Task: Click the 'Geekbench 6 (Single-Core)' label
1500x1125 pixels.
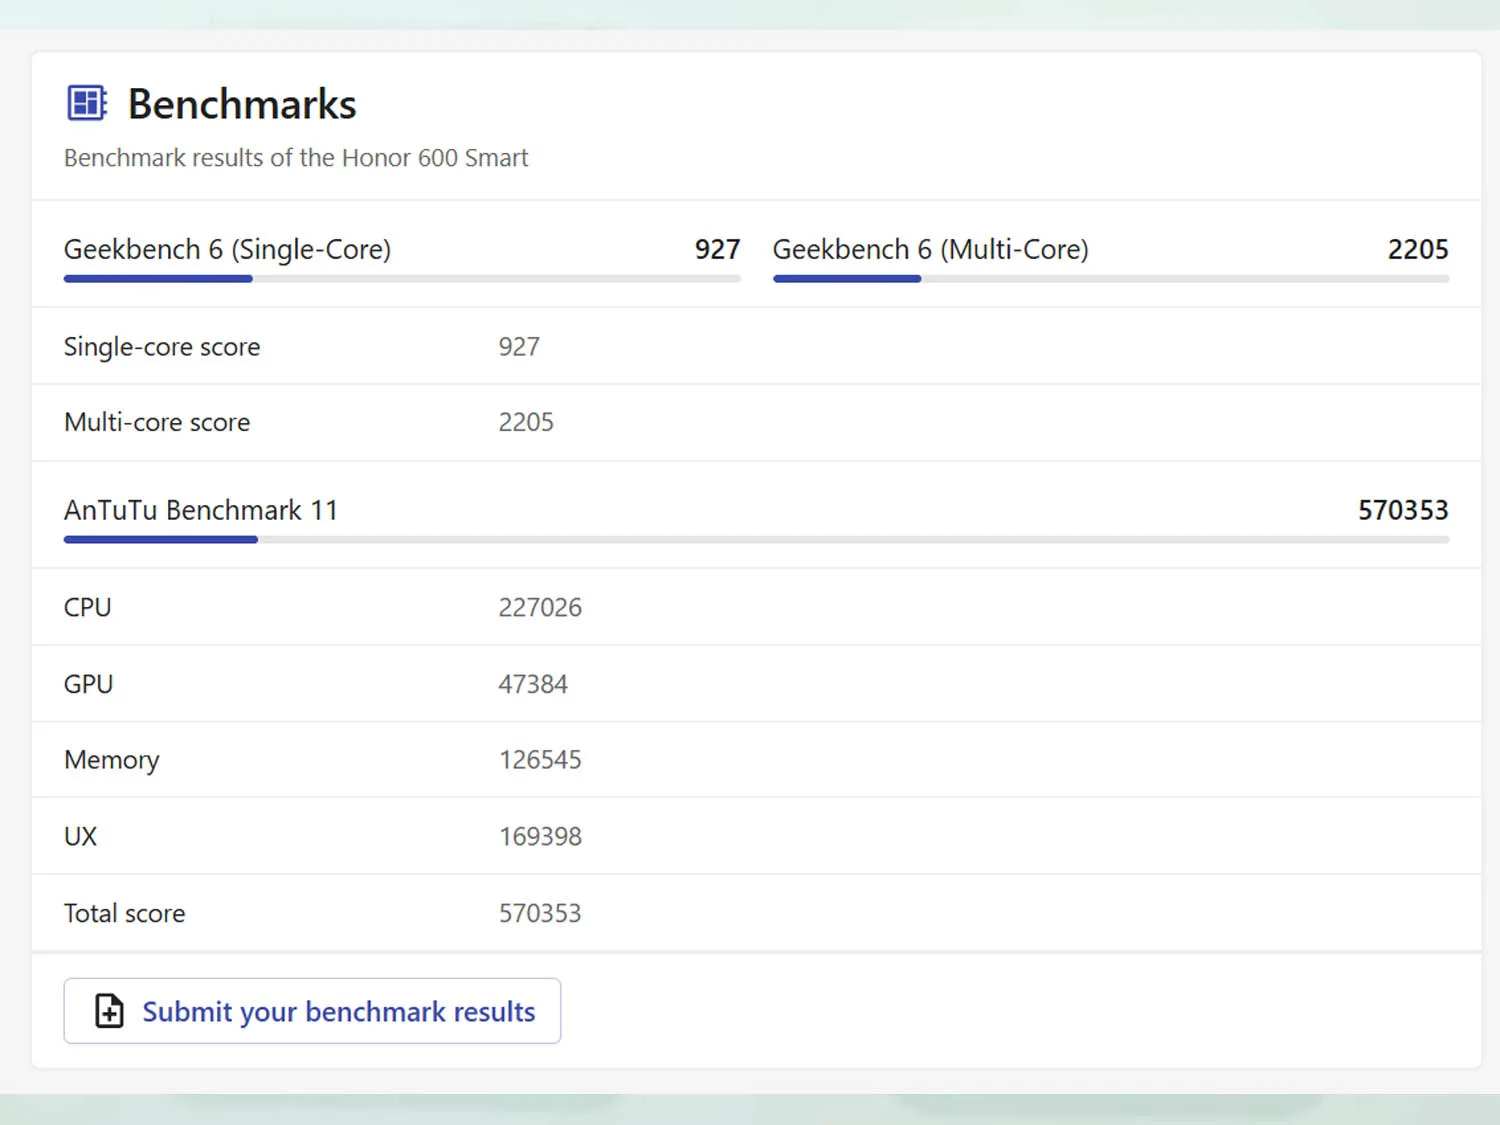Action: (227, 249)
